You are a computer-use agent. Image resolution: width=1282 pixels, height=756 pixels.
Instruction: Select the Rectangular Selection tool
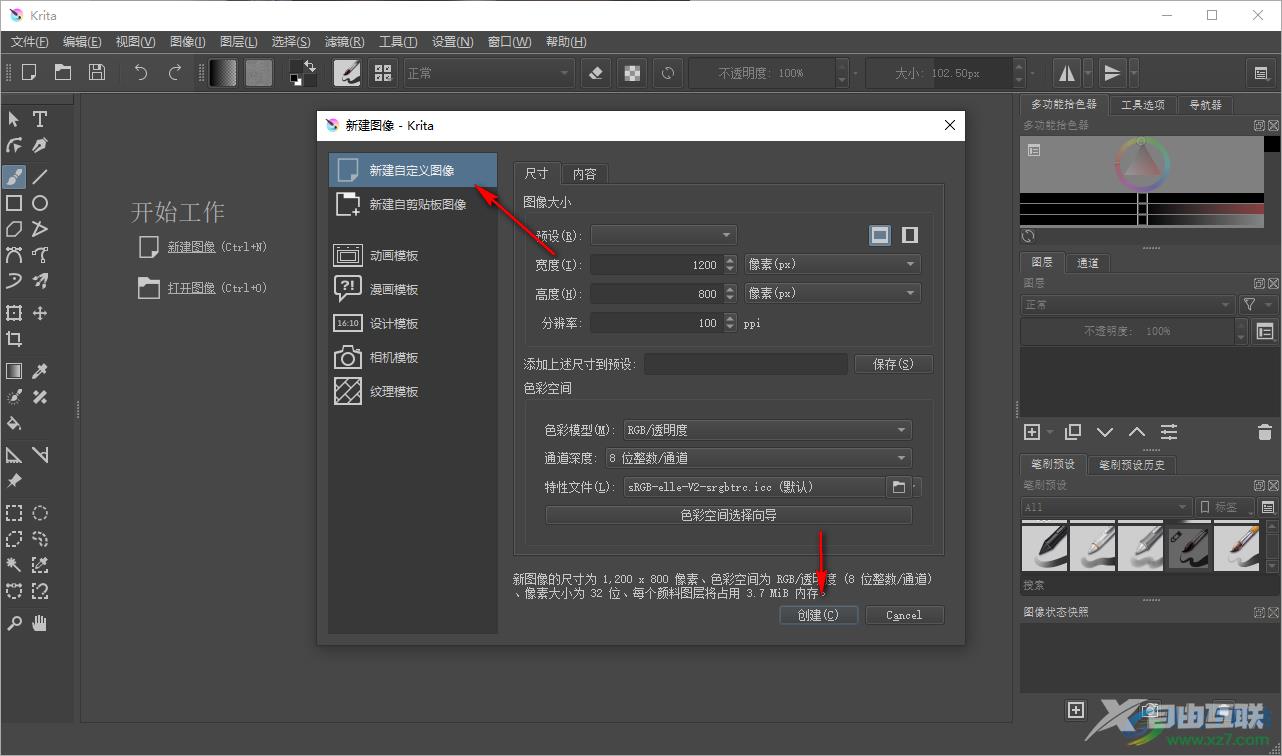click(14, 513)
